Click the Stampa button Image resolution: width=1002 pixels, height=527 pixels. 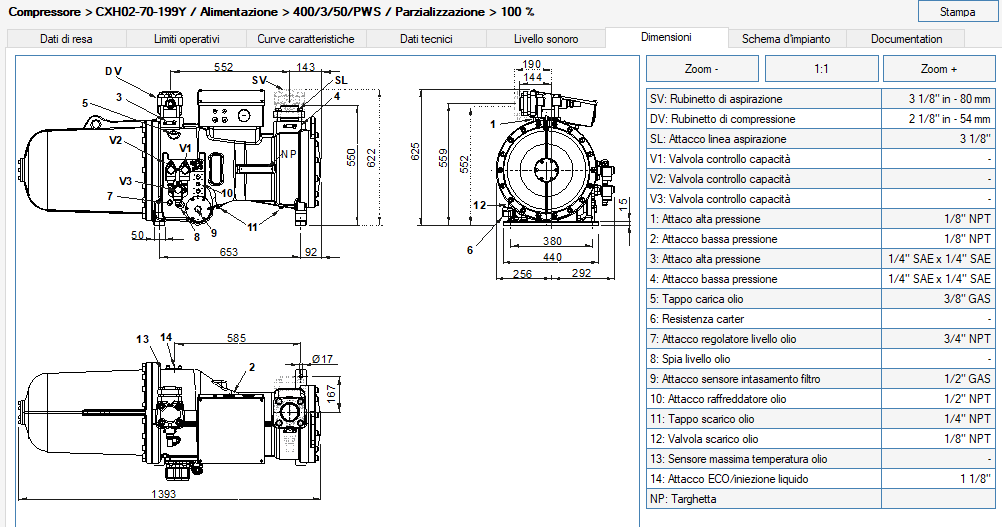[x=957, y=11]
